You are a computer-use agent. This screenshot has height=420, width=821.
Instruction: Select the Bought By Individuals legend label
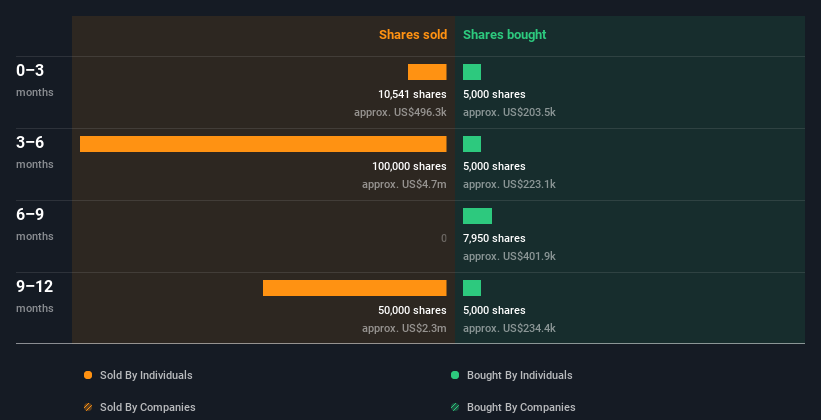coord(519,375)
